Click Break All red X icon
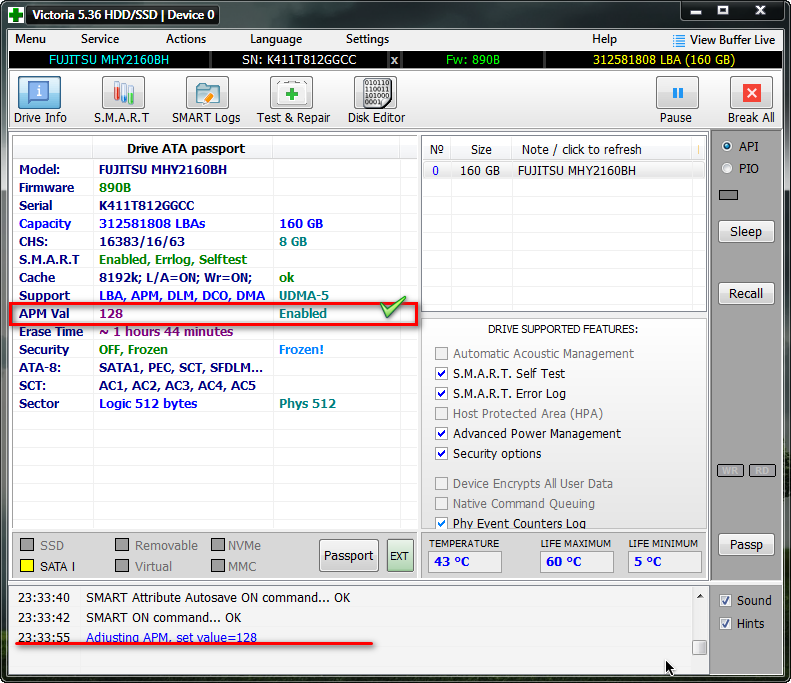Screen dimensions: 791x683 click(751, 92)
